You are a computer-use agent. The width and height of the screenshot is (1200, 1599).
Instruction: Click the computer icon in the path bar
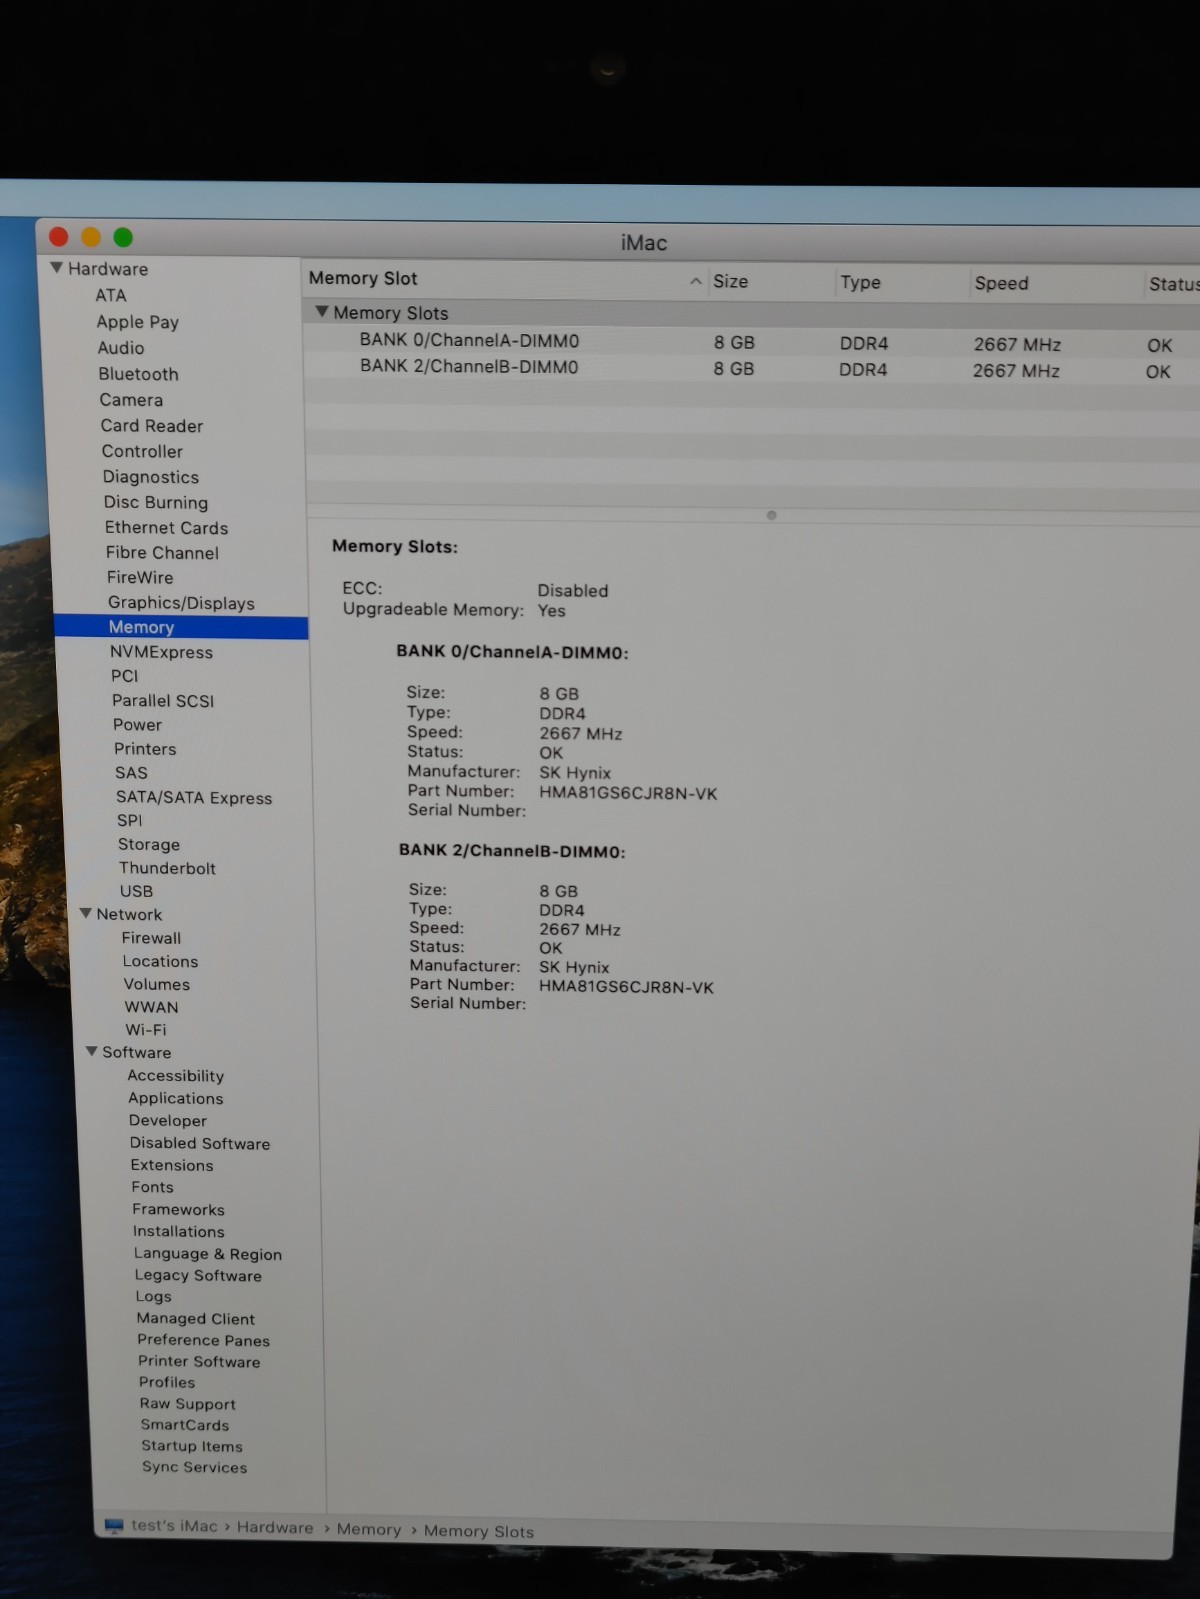(114, 1525)
